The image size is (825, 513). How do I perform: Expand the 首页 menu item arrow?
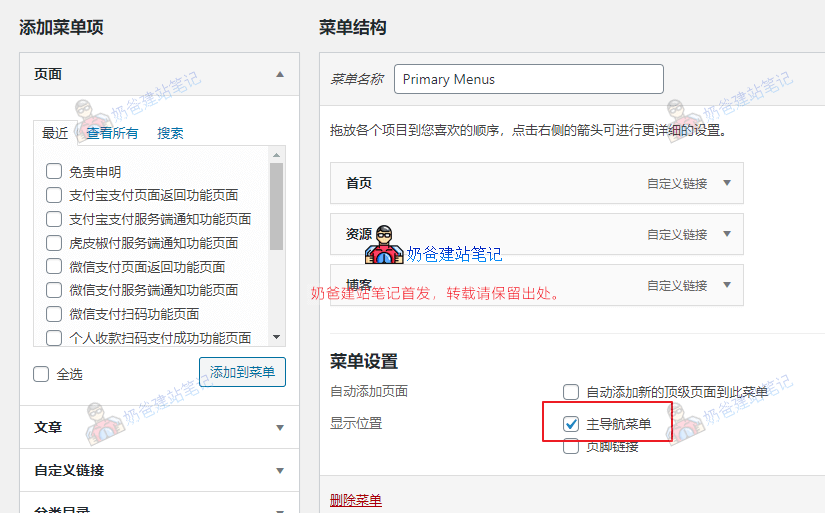(x=727, y=183)
